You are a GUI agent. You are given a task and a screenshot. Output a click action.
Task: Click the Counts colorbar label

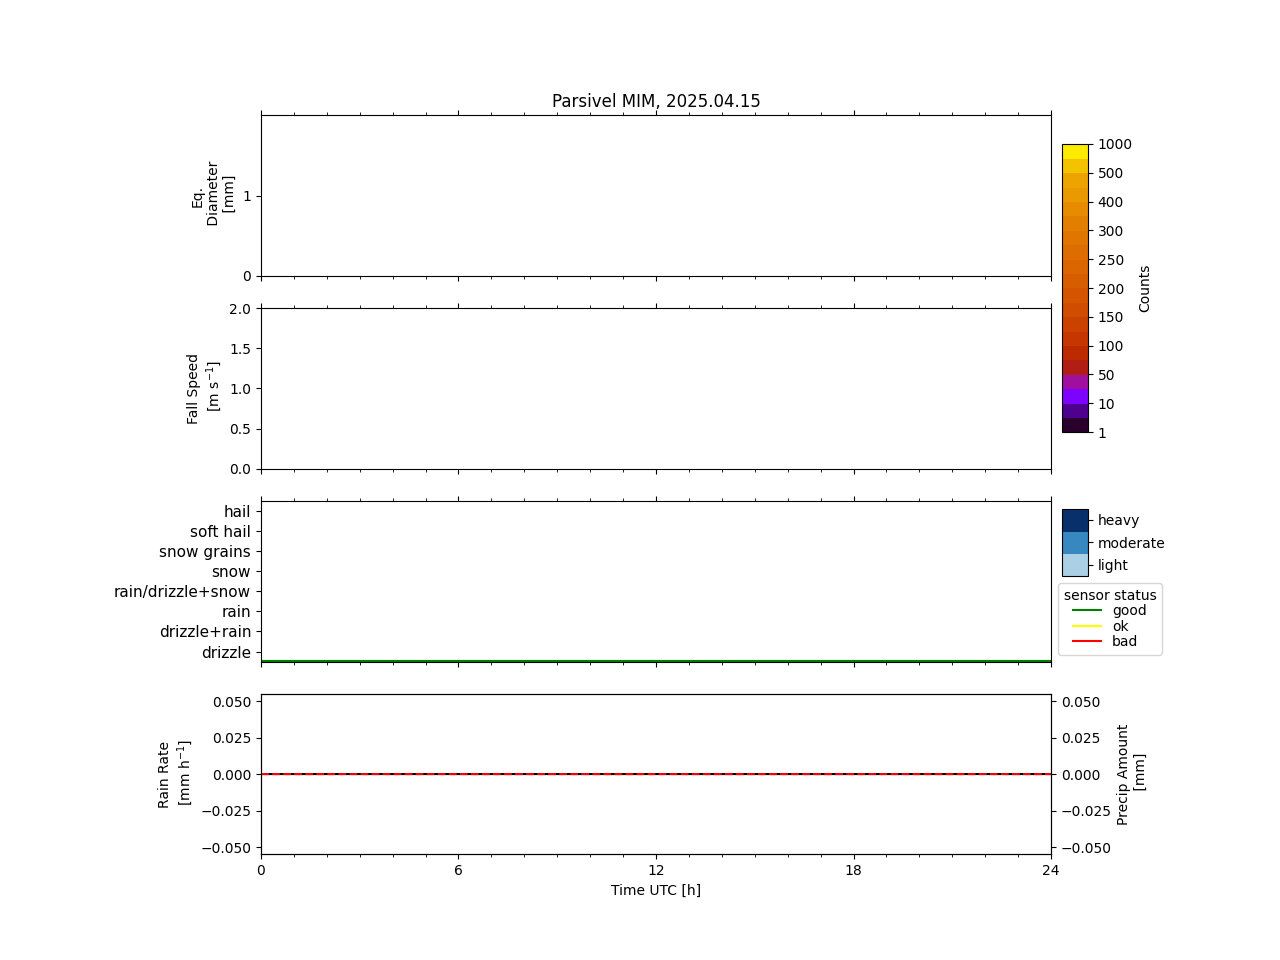(1145, 288)
